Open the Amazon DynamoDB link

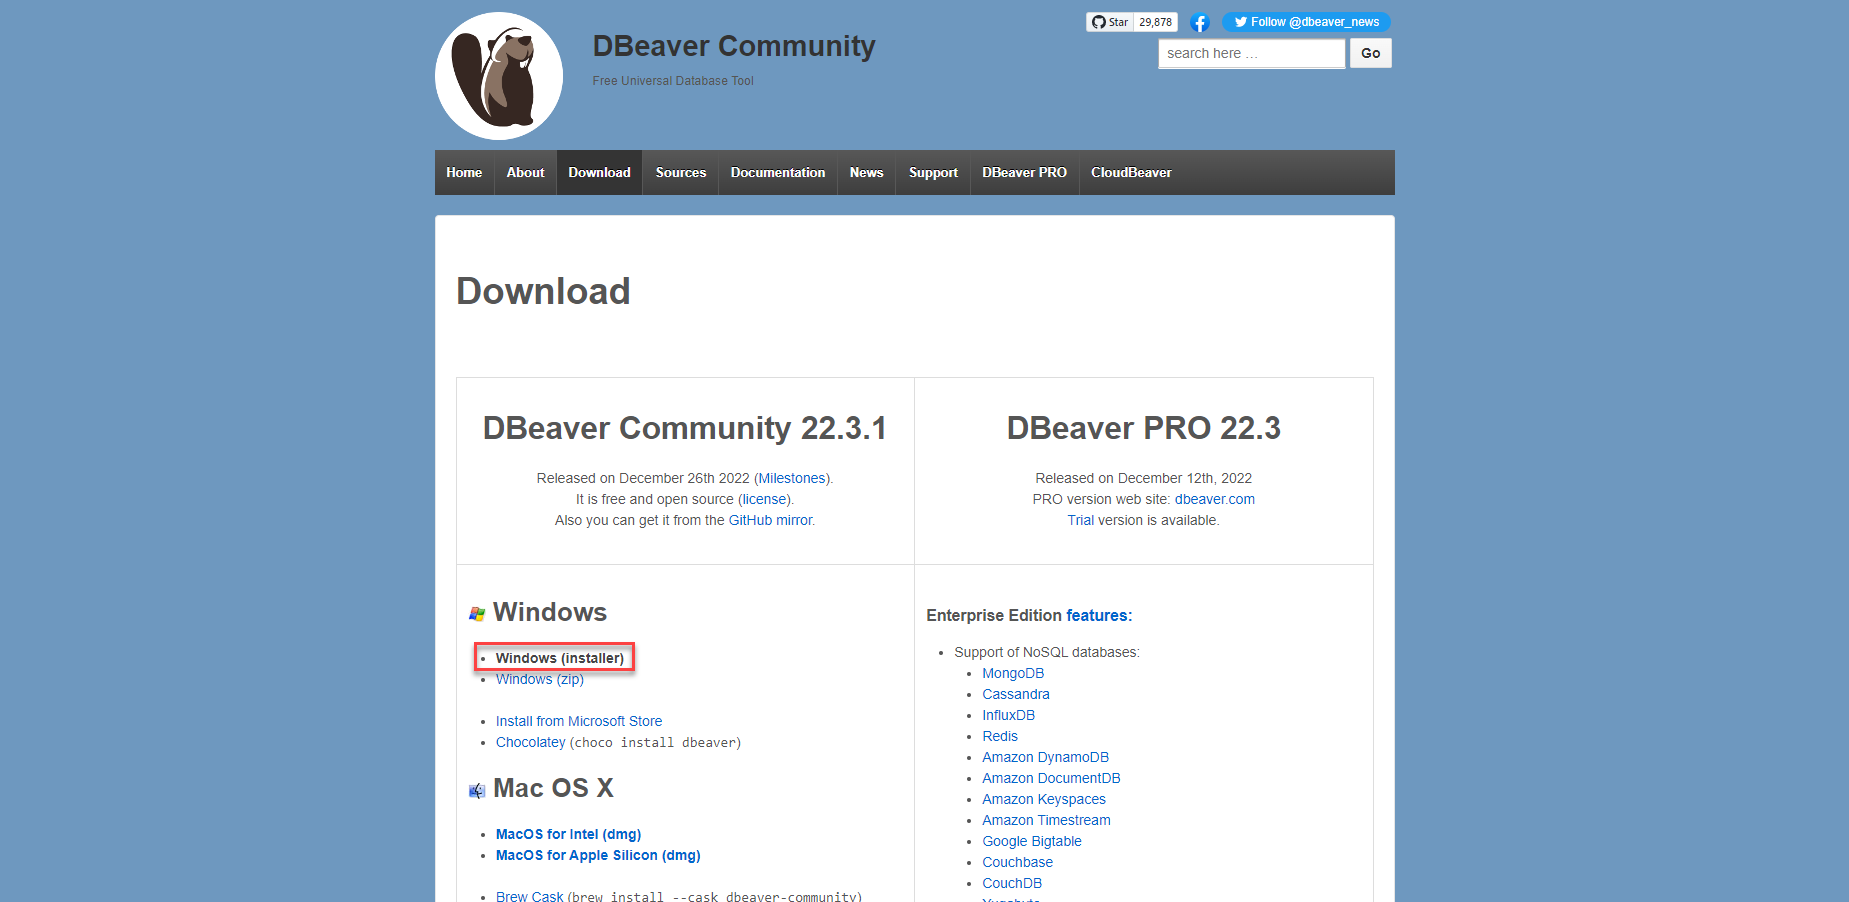pos(1045,757)
